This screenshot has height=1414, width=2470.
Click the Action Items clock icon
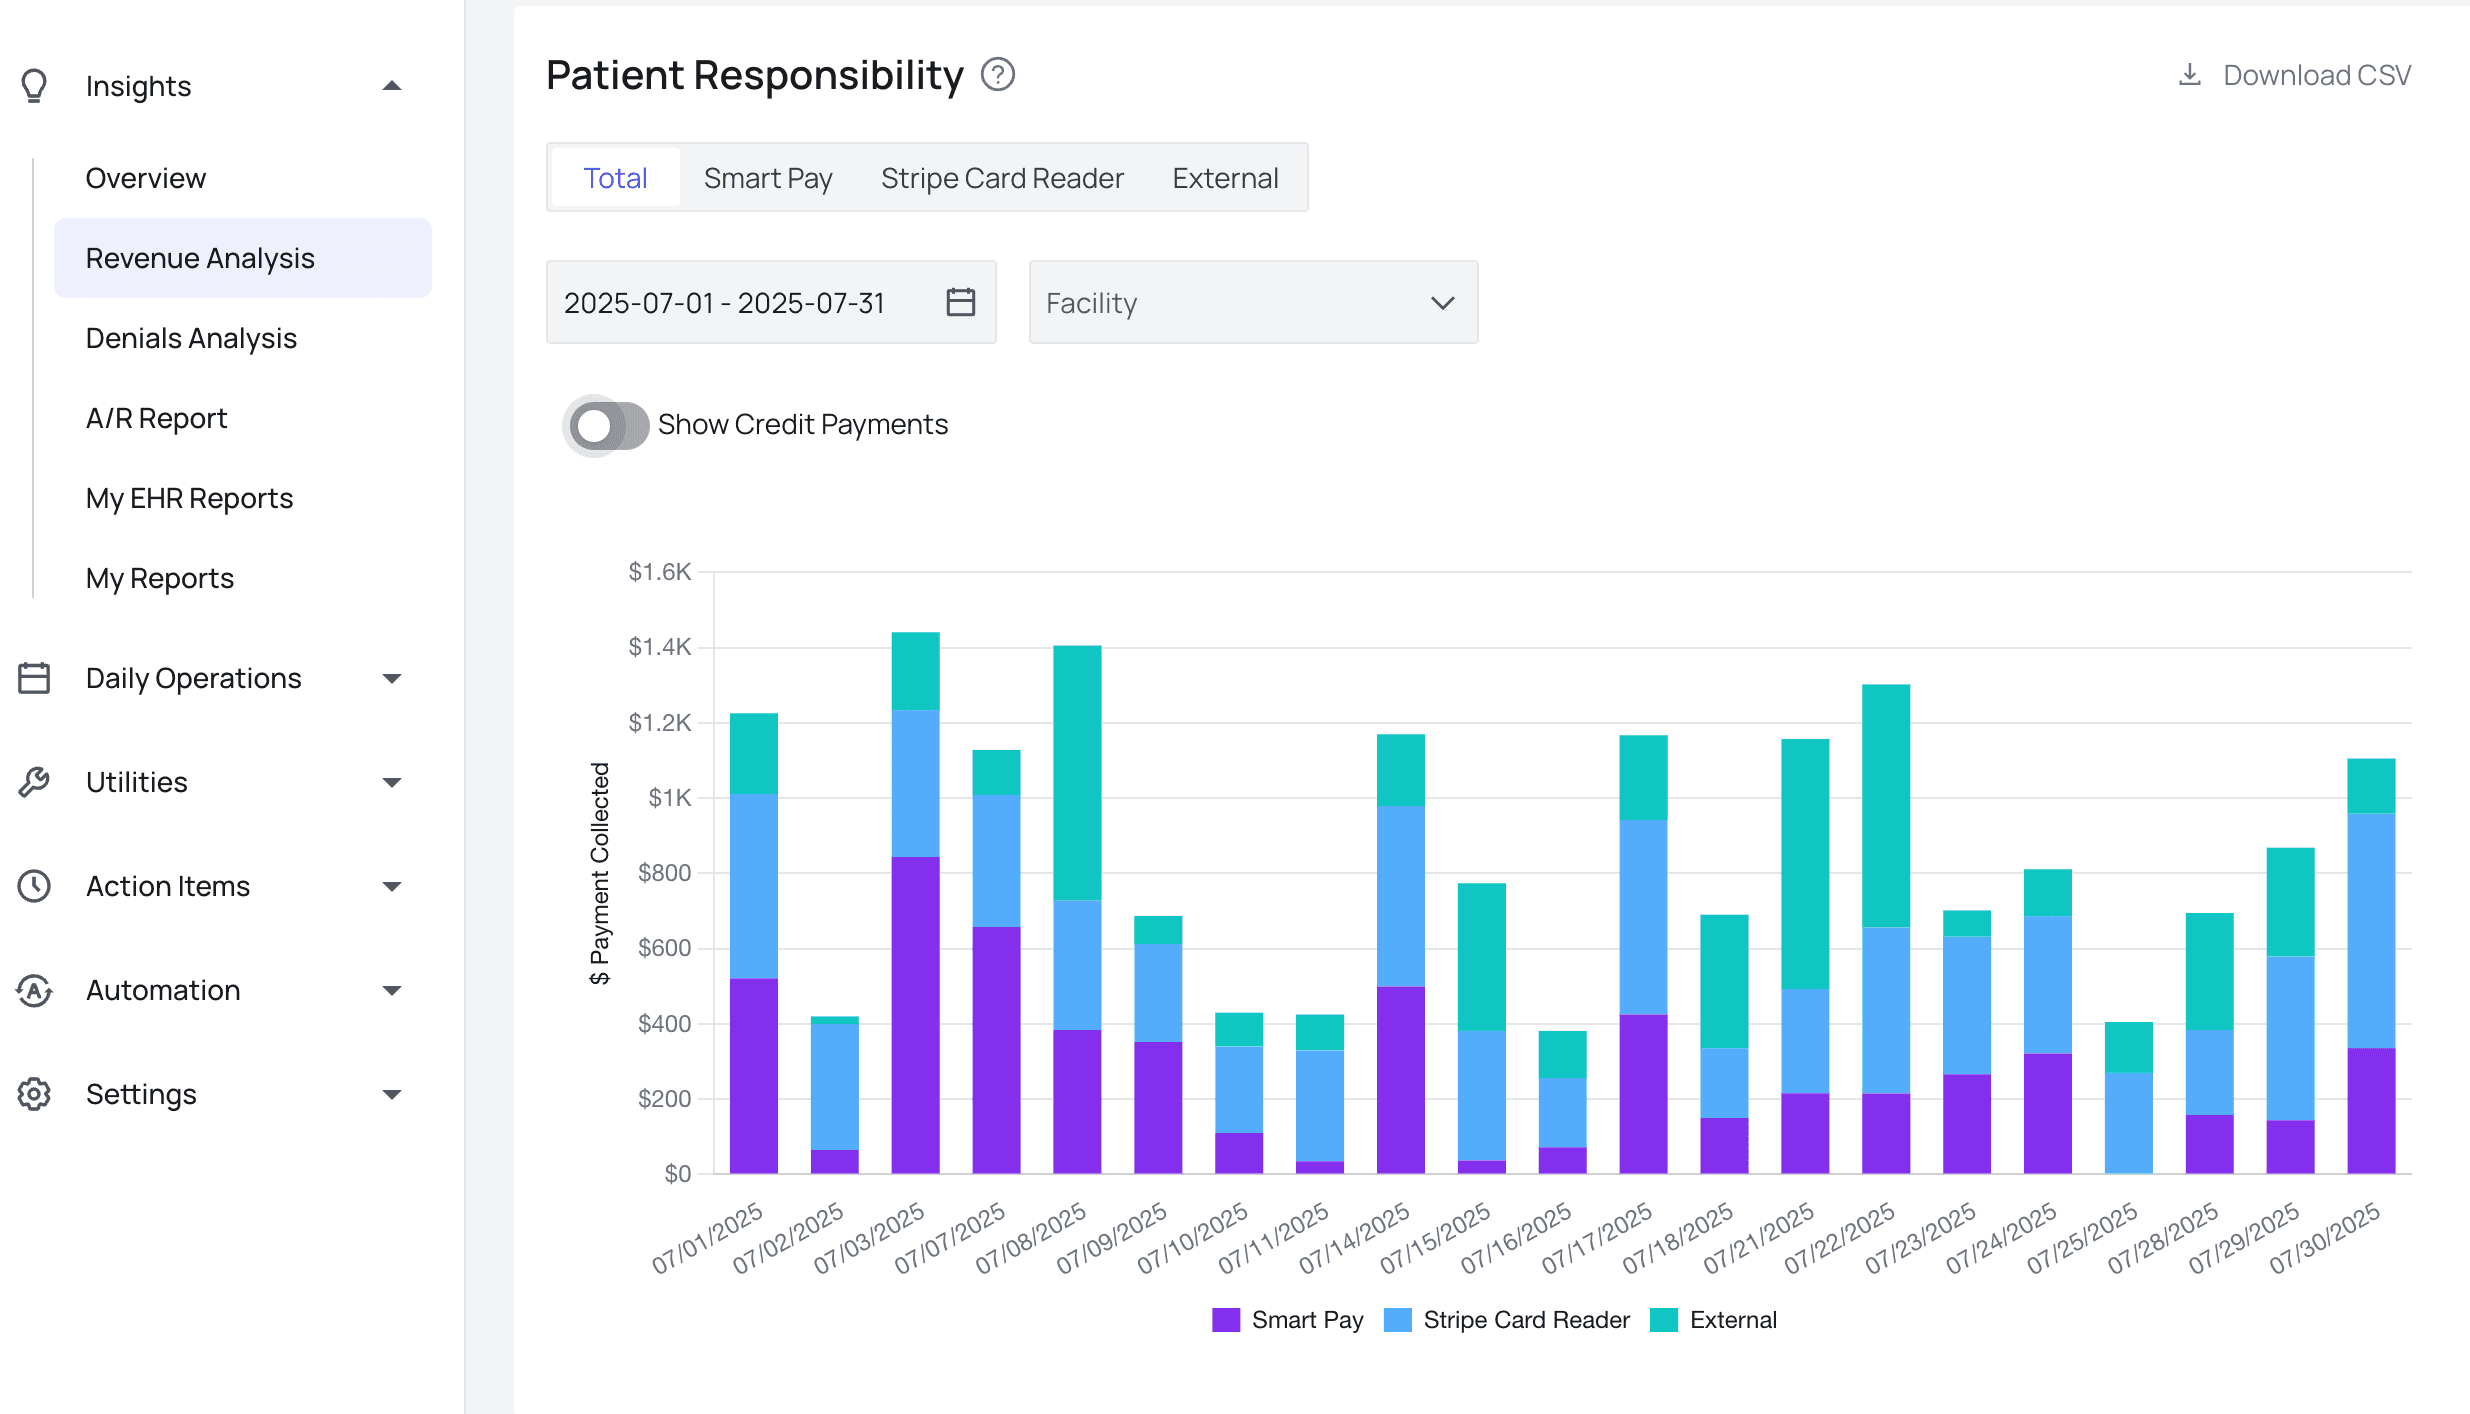[x=34, y=886]
